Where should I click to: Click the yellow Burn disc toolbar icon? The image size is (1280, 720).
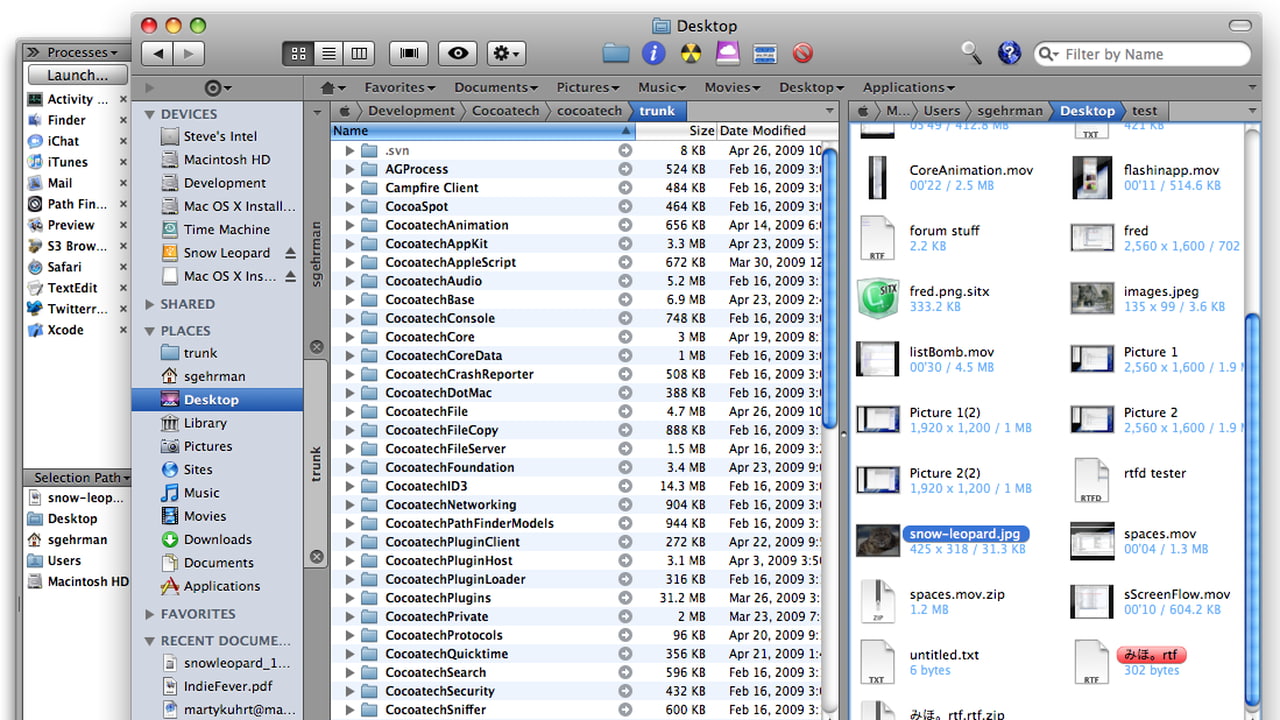[690, 53]
